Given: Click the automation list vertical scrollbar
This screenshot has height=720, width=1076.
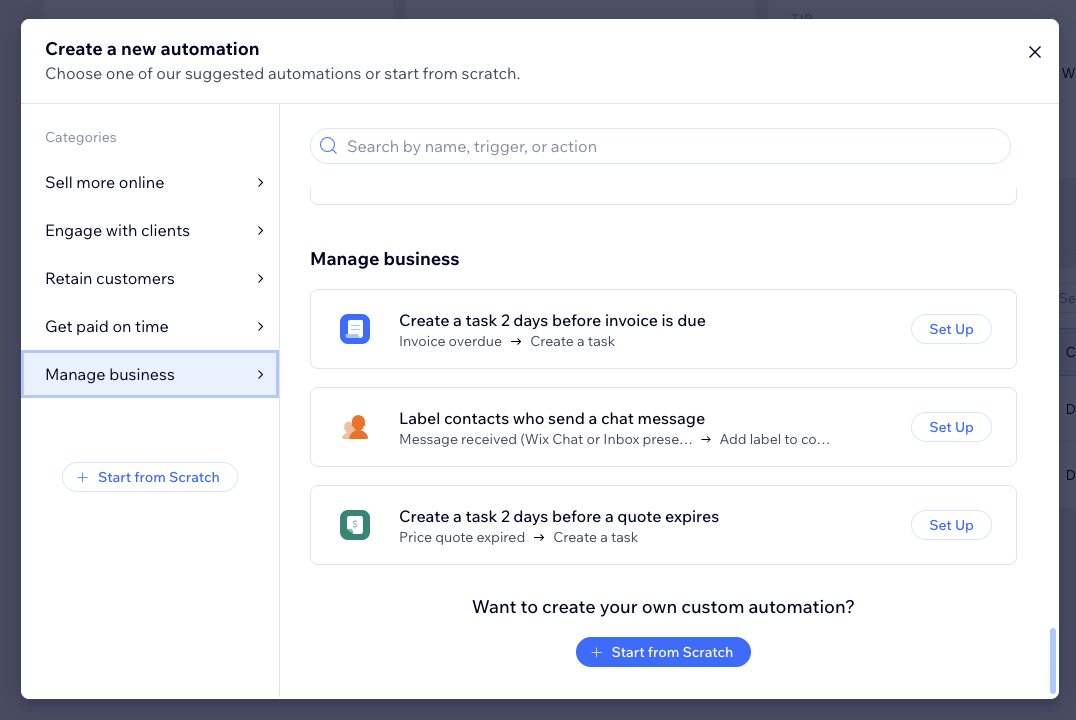Looking at the screenshot, I should click(x=1052, y=660).
